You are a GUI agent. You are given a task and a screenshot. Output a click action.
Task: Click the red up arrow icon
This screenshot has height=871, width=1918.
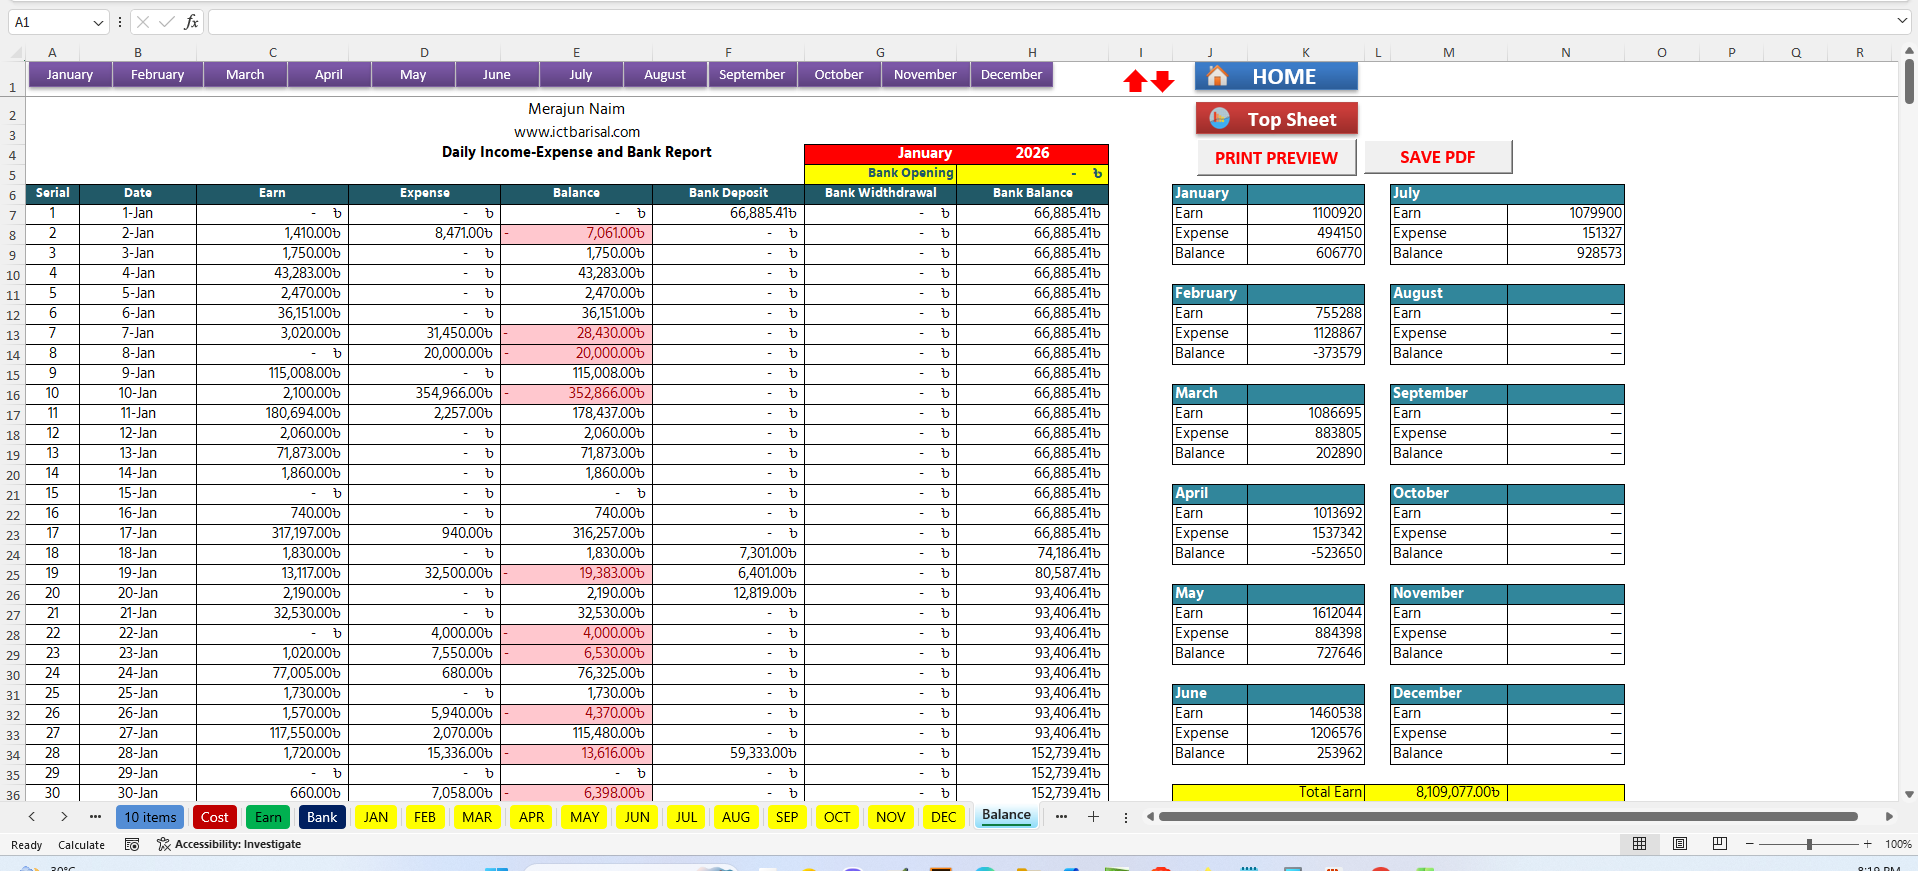click(1135, 81)
